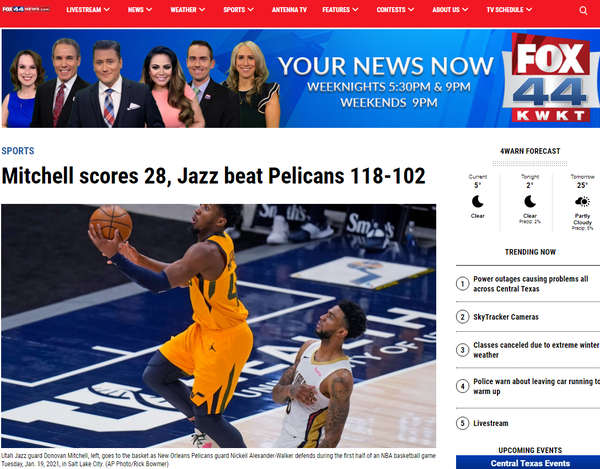Click the number 5 trending circle
This screenshot has width=600, height=469.
coord(462,423)
